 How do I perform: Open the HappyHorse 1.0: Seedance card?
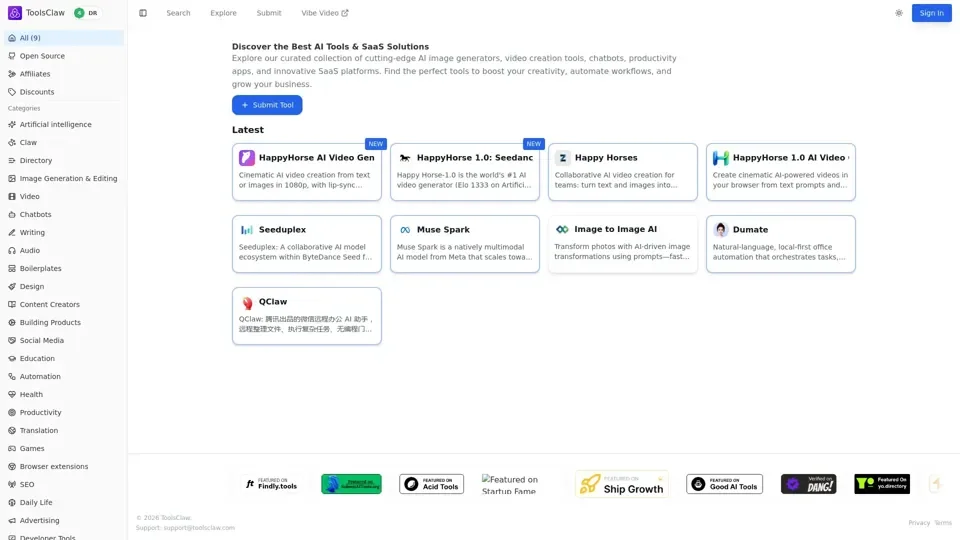pyautogui.click(x=465, y=172)
